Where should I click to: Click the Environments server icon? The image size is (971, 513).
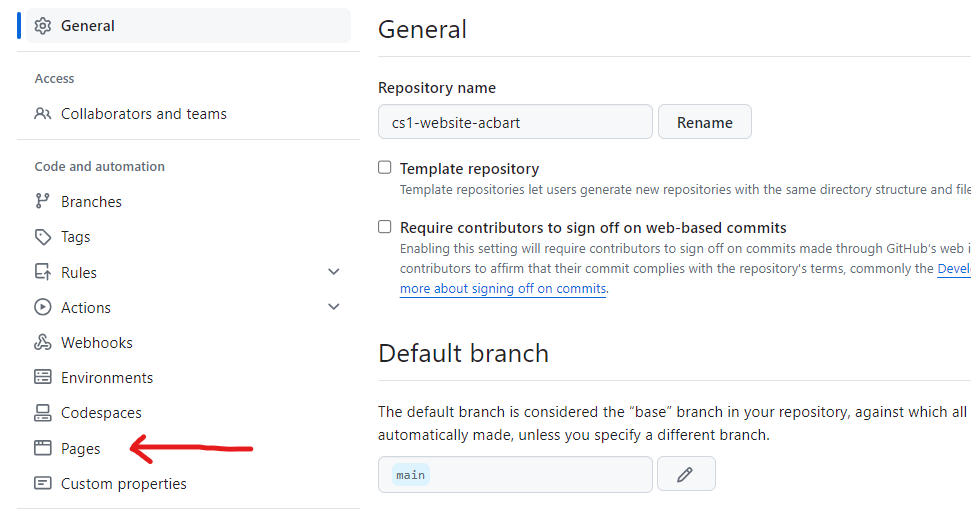(x=43, y=377)
